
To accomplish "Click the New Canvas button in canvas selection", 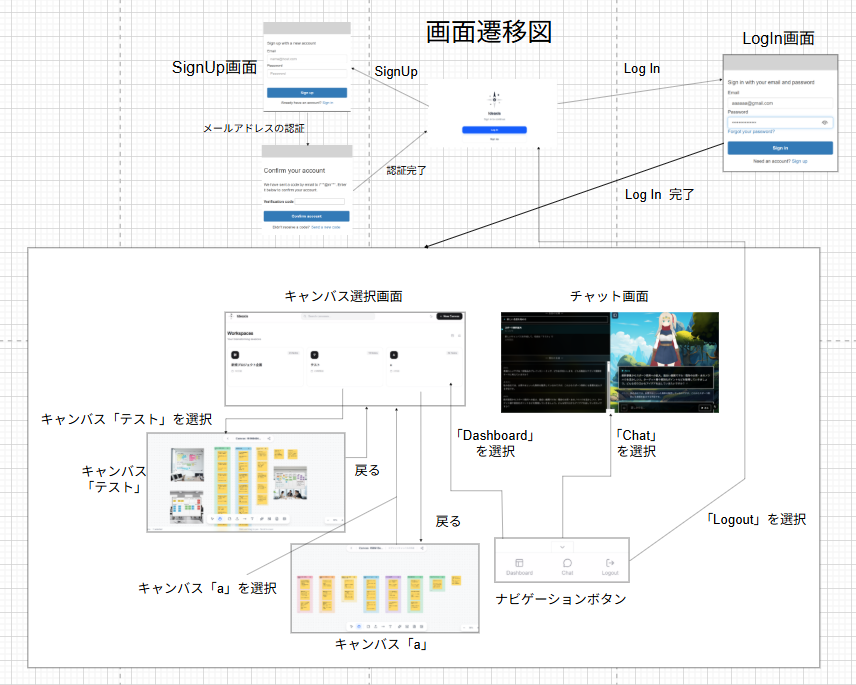I will [449, 316].
